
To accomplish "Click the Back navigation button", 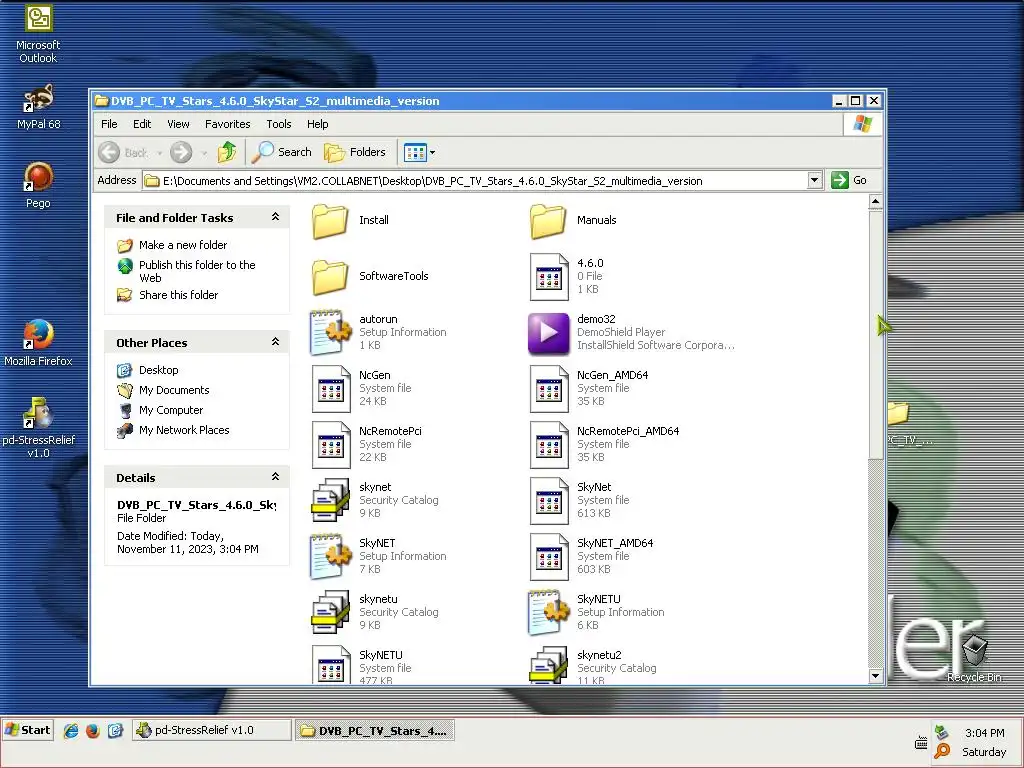I will [123, 153].
